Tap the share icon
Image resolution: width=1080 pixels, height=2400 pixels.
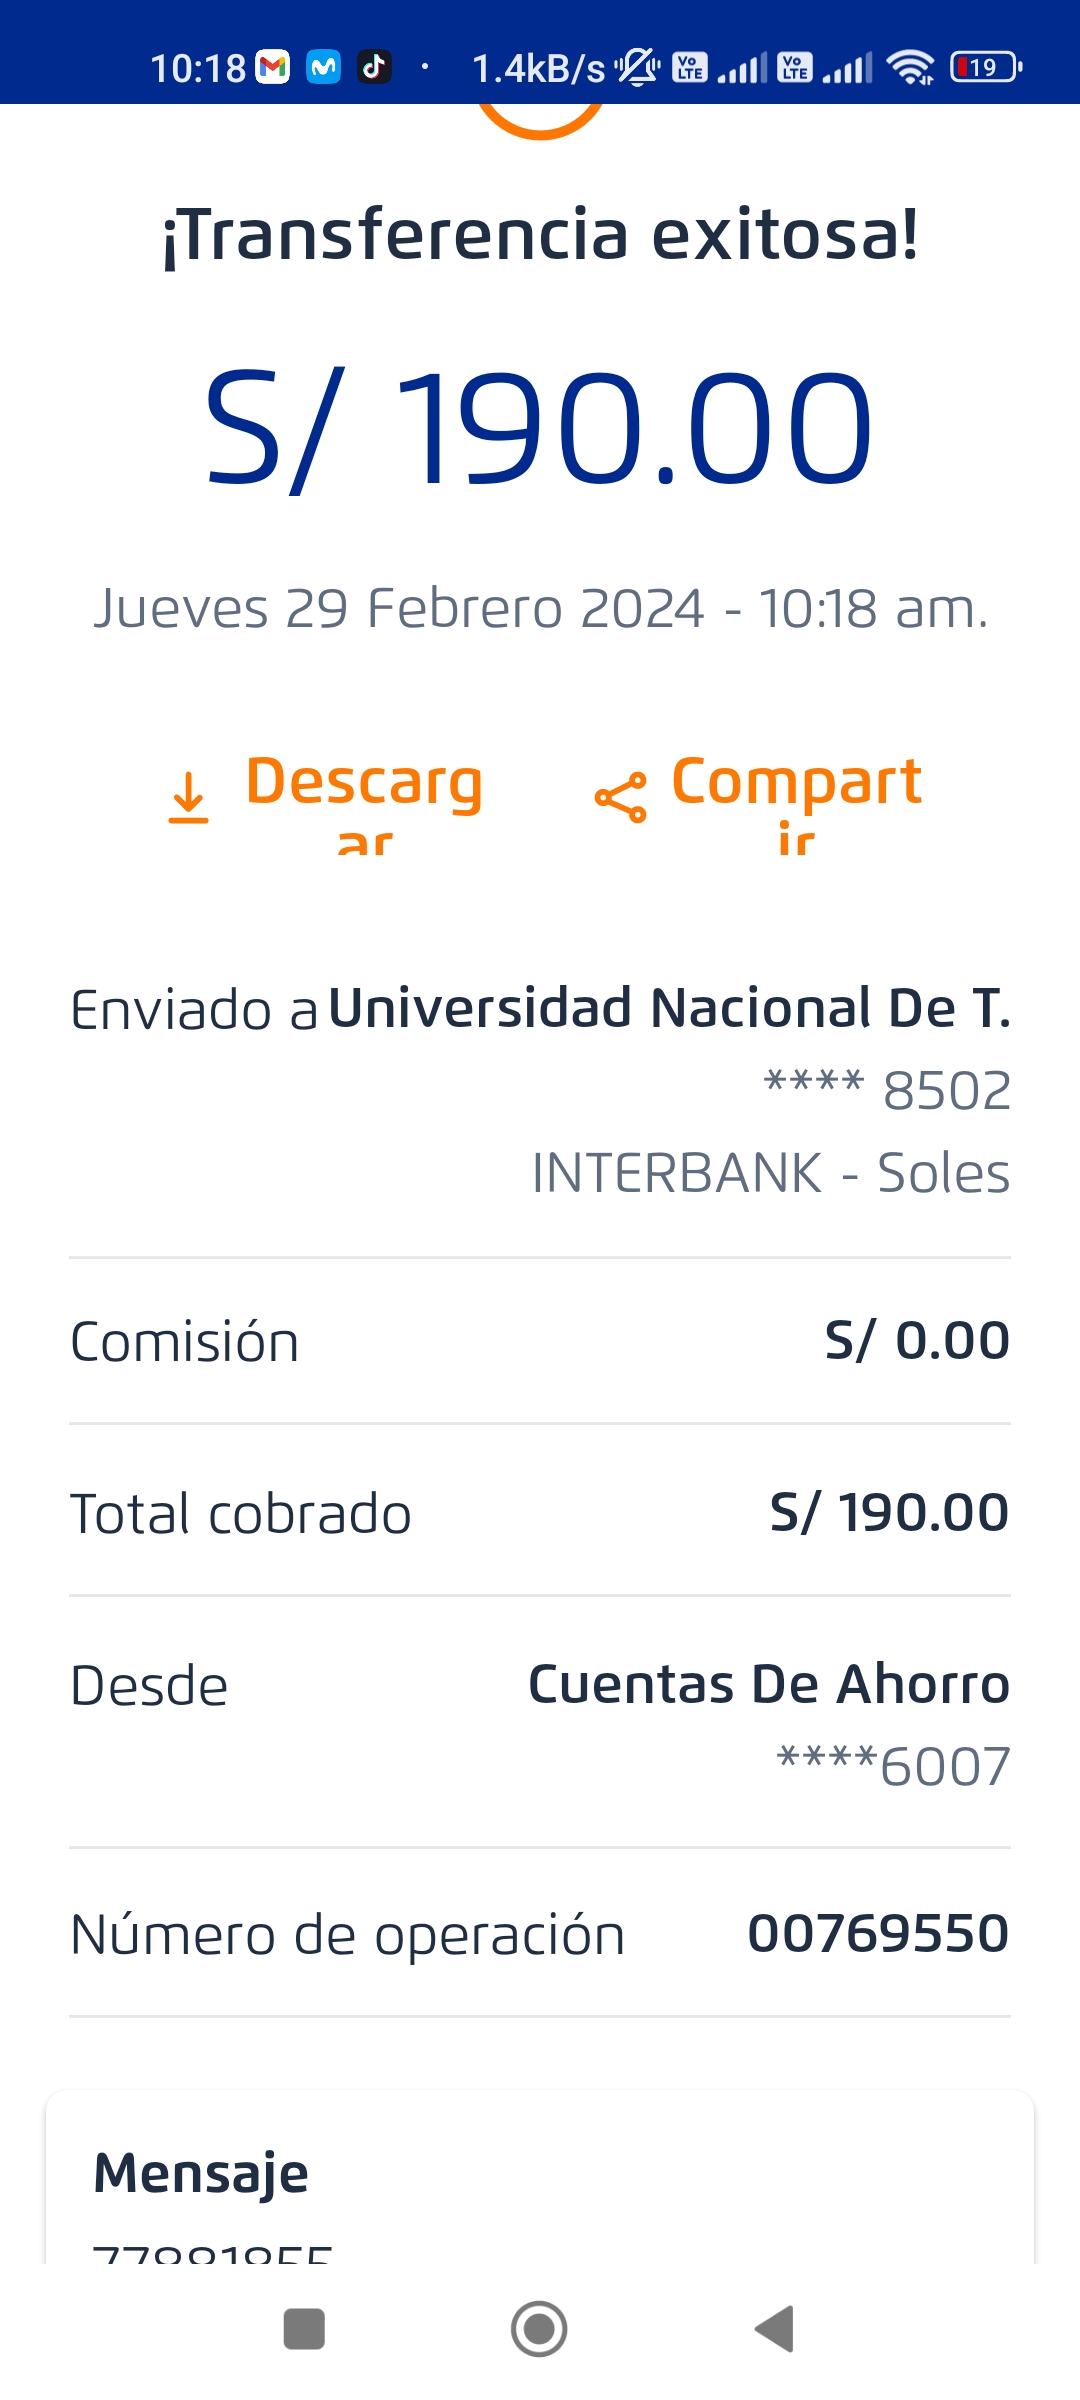(x=620, y=798)
